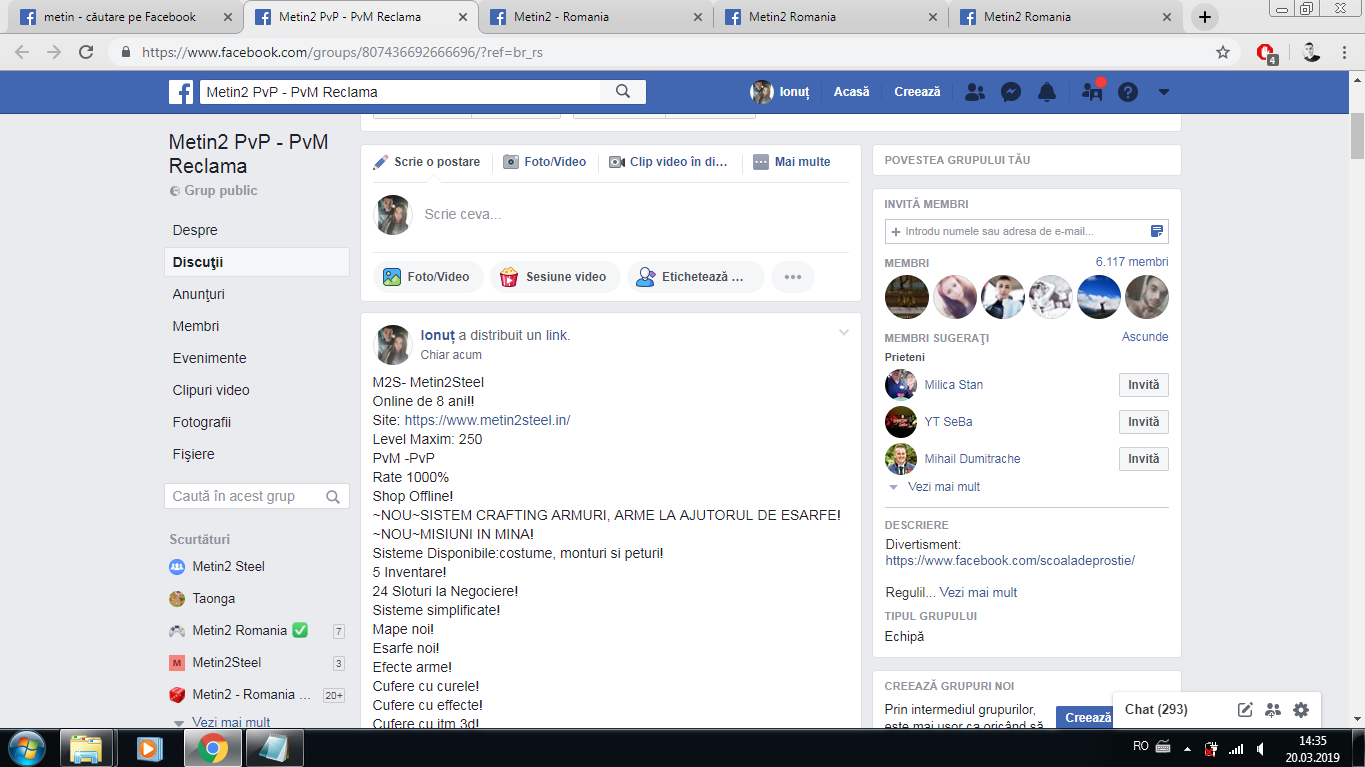Open Chrome from Windows taskbar
1365x767 pixels.
[211, 748]
